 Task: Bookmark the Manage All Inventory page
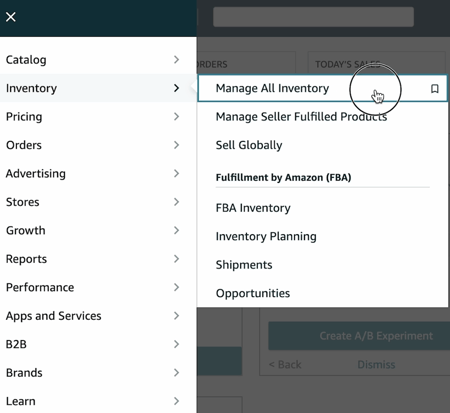[435, 89]
